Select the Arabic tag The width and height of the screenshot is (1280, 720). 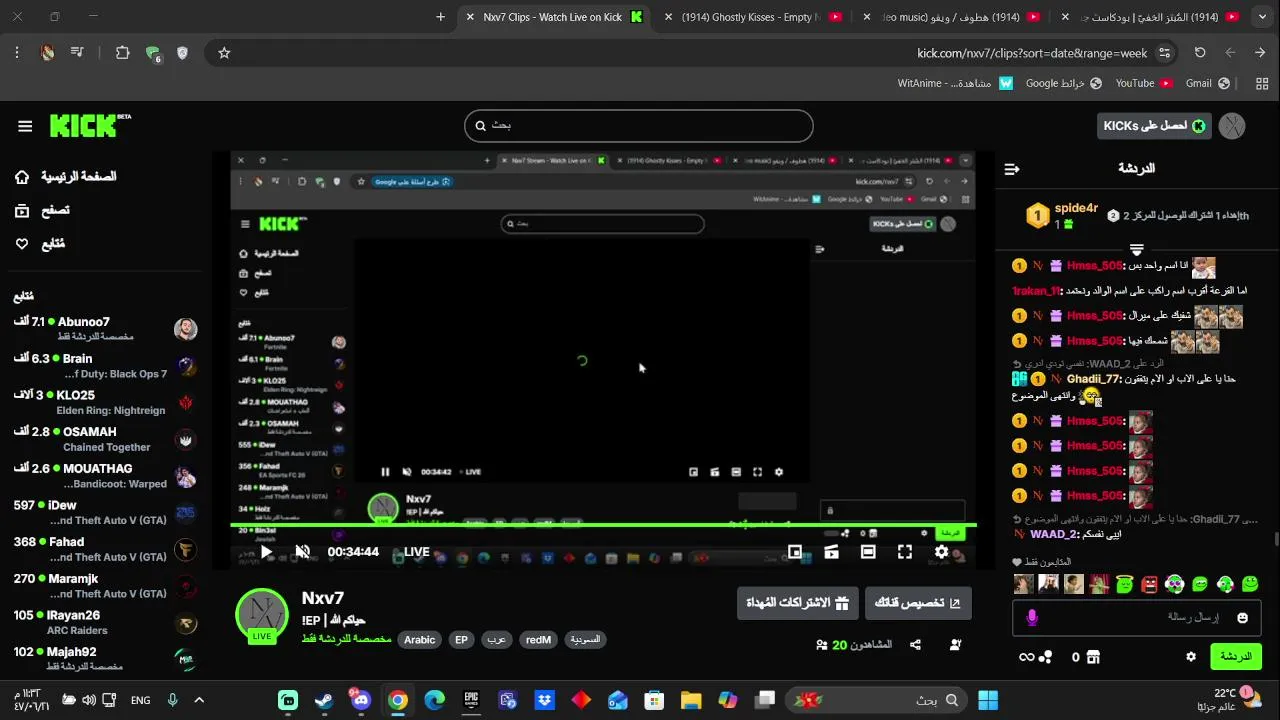pyautogui.click(x=419, y=640)
